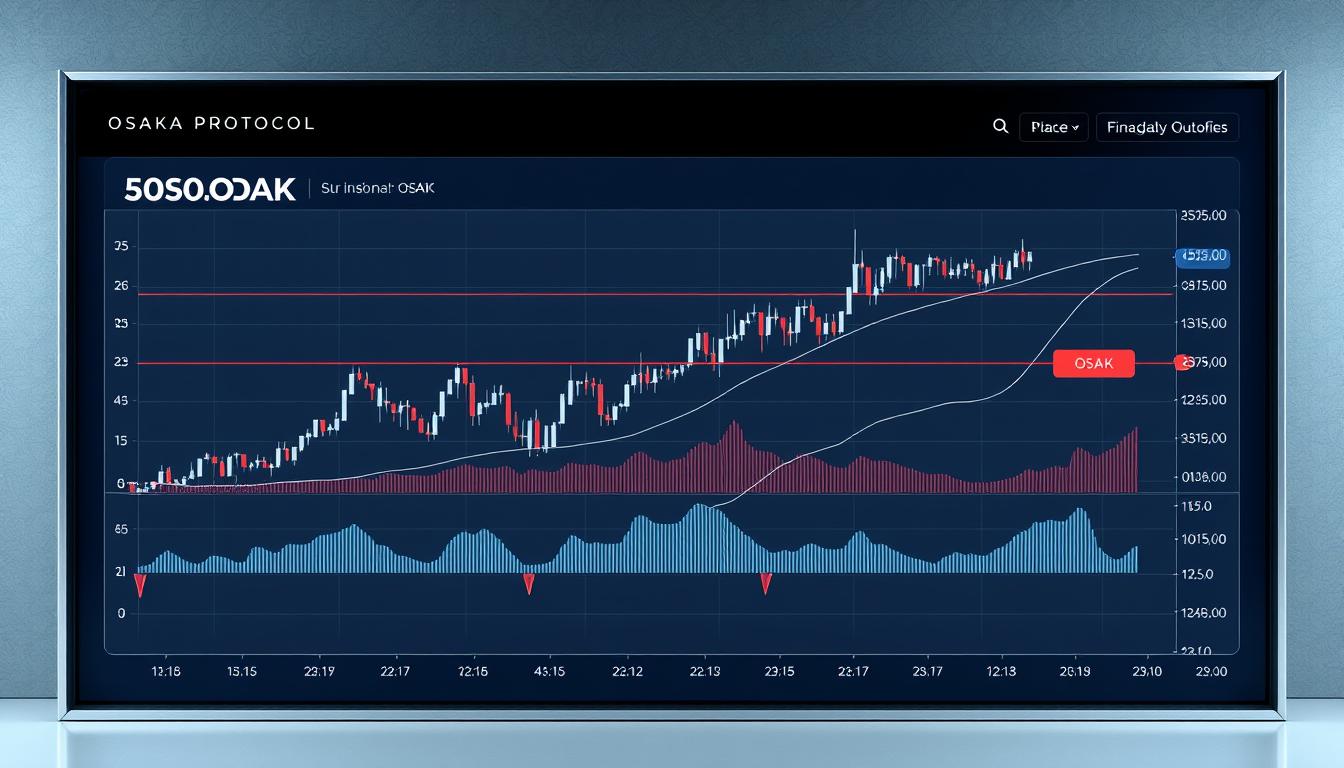The width and height of the screenshot is (1344, 768).
Task: Open the Place dropdown
Action: (1055, 127)
